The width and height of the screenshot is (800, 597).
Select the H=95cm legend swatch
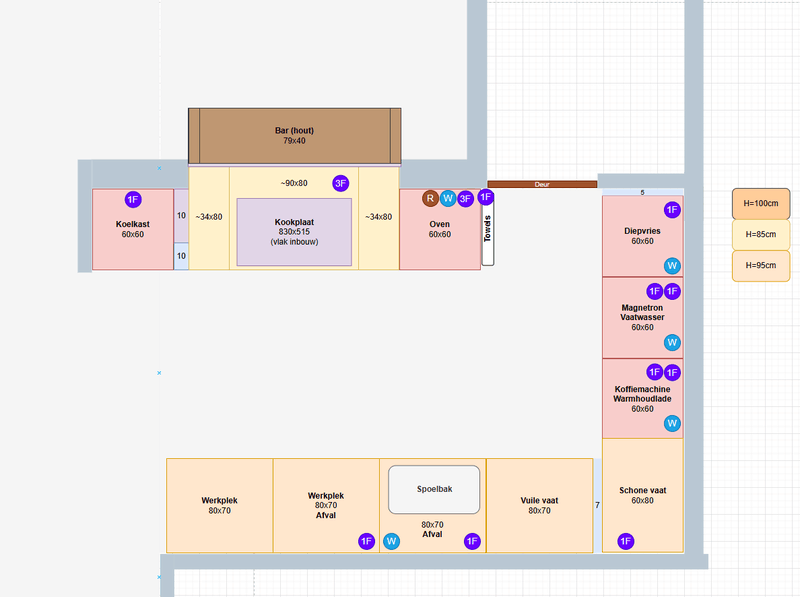coord(761,266)
